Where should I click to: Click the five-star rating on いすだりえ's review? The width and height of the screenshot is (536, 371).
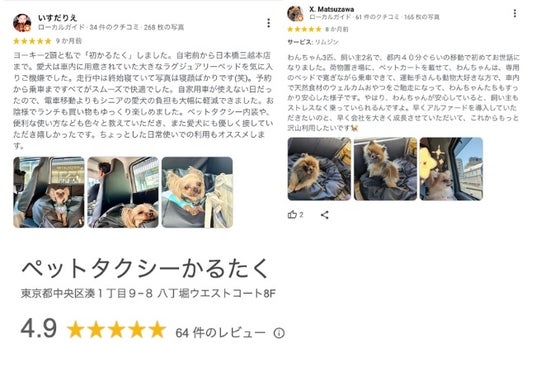[32, 41]
